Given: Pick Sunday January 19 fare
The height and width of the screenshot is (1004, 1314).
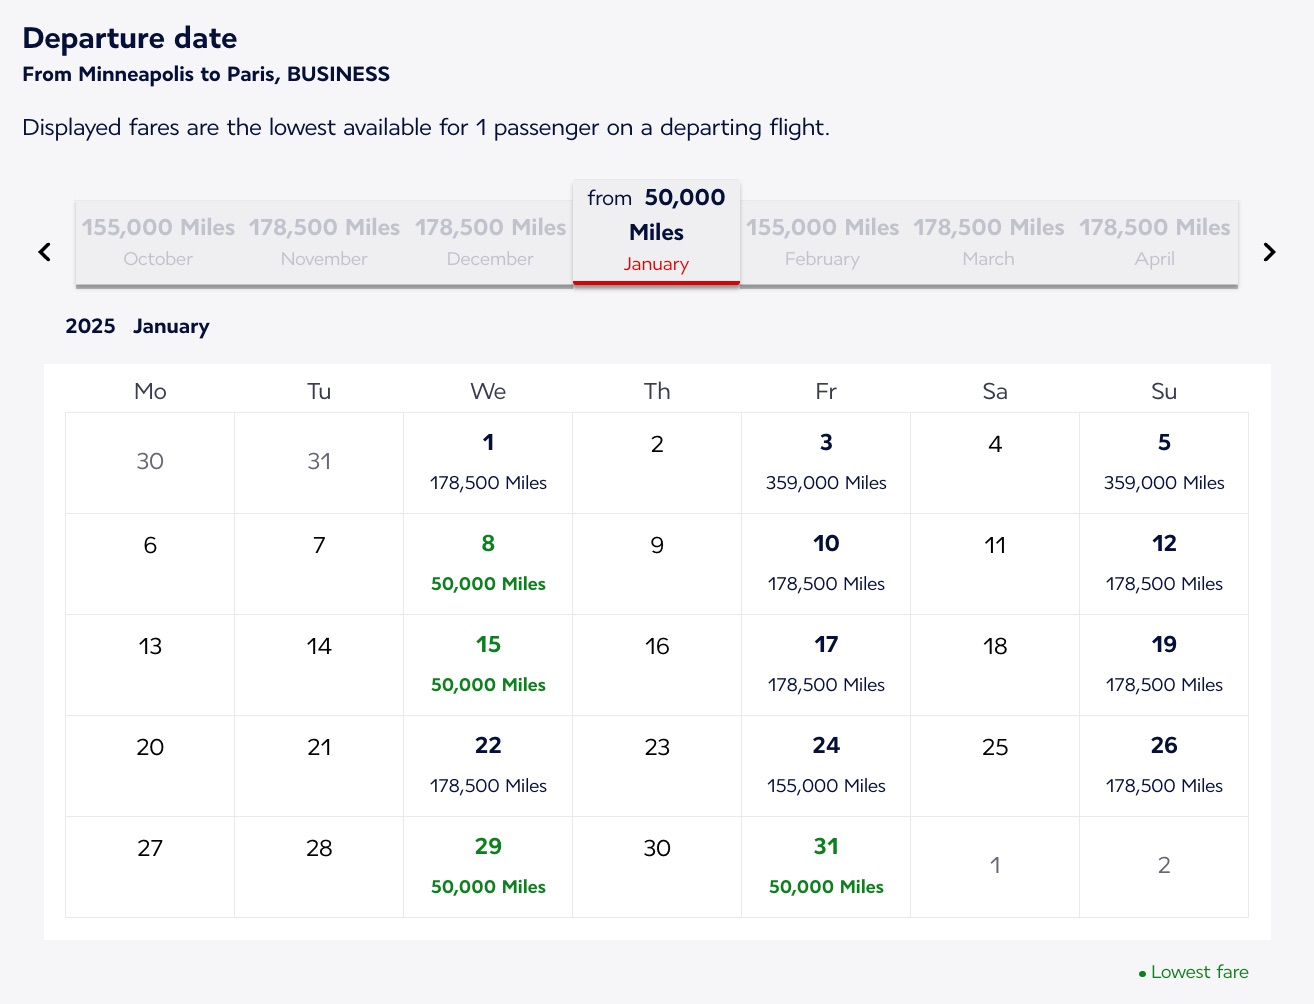Looking at the screenshot, I should coord(1164,665).
